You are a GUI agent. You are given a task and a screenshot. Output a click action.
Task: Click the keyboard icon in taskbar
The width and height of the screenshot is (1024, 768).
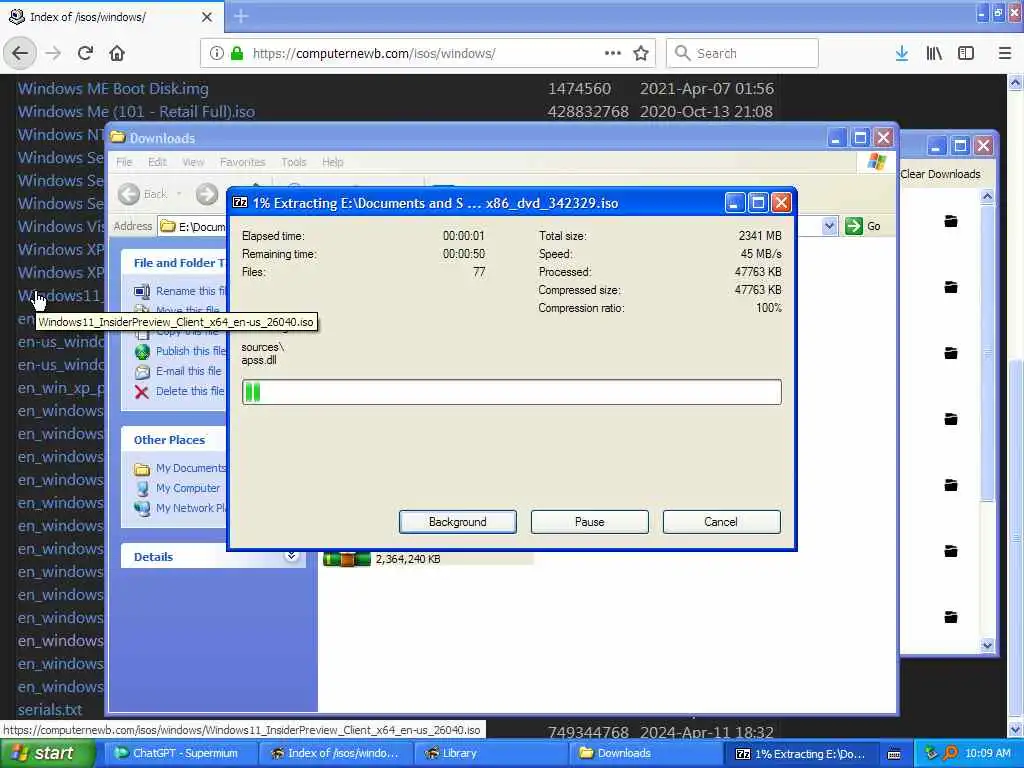click(x=894, y=754)
